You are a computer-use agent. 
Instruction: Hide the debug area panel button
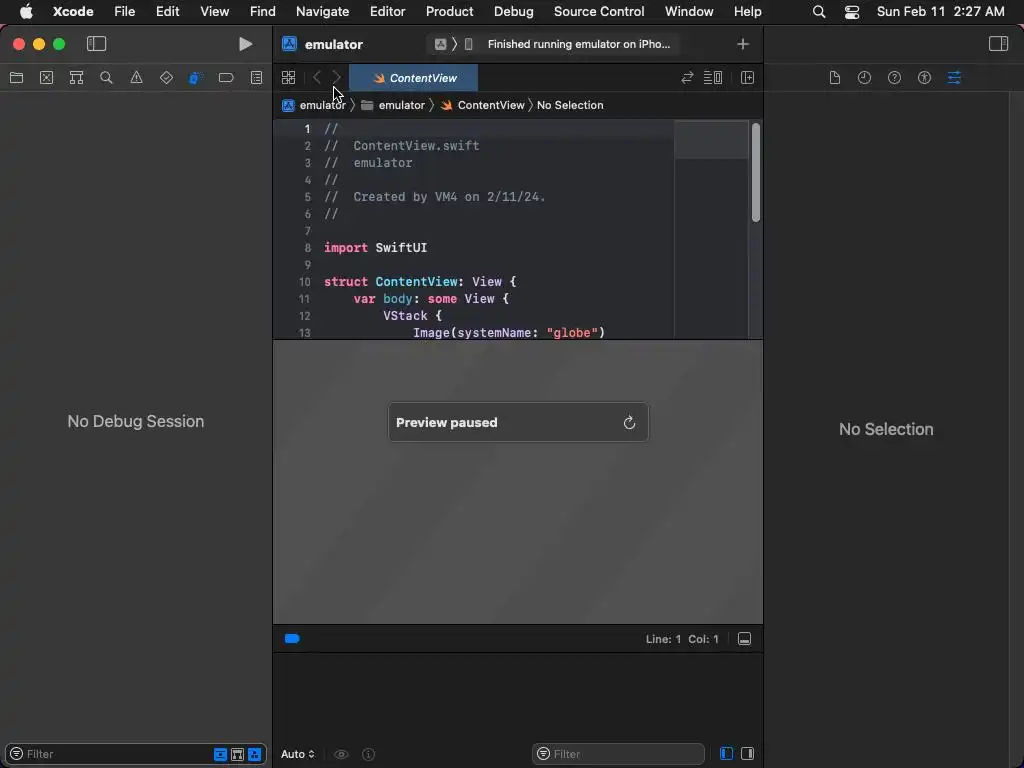click(744, 639)
